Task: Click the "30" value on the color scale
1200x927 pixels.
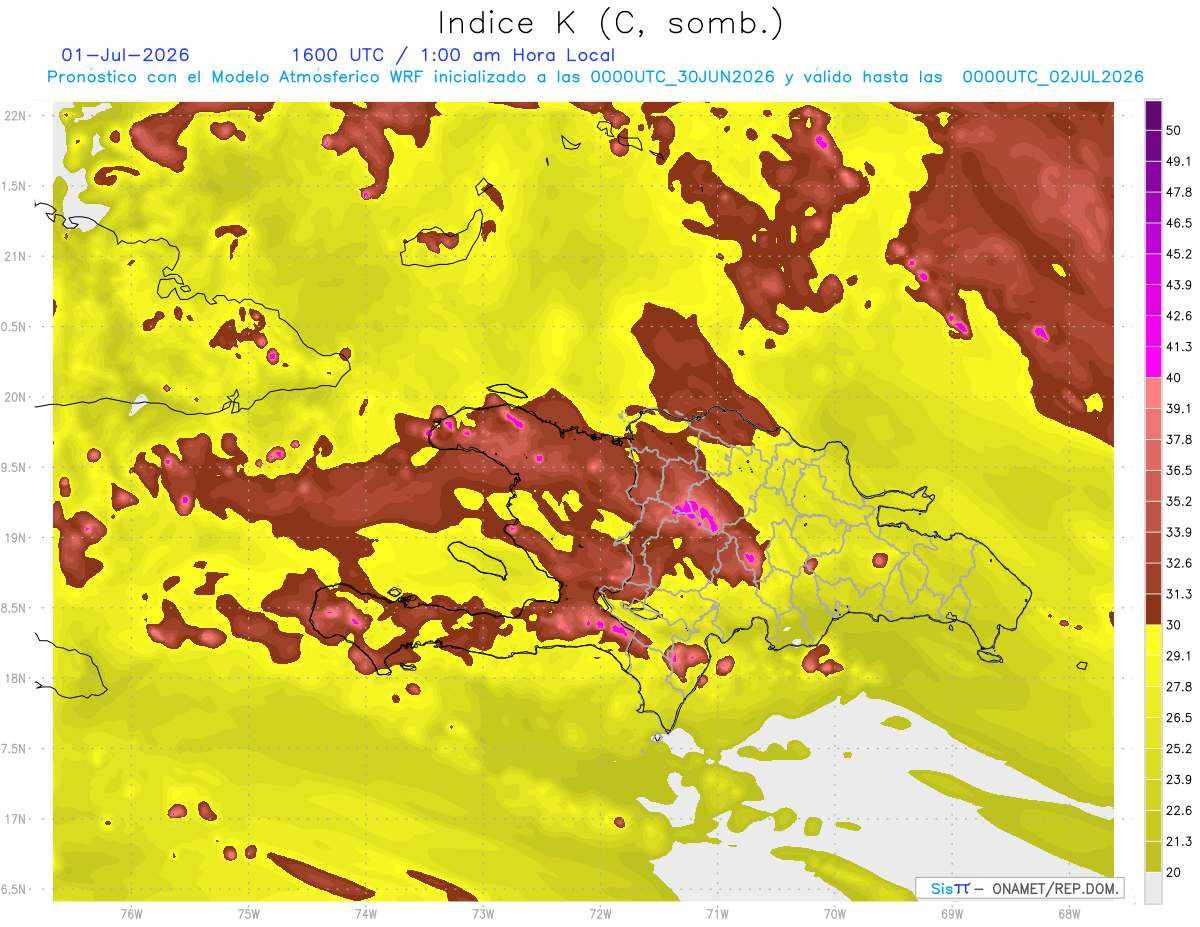Action: point(1174,624)
